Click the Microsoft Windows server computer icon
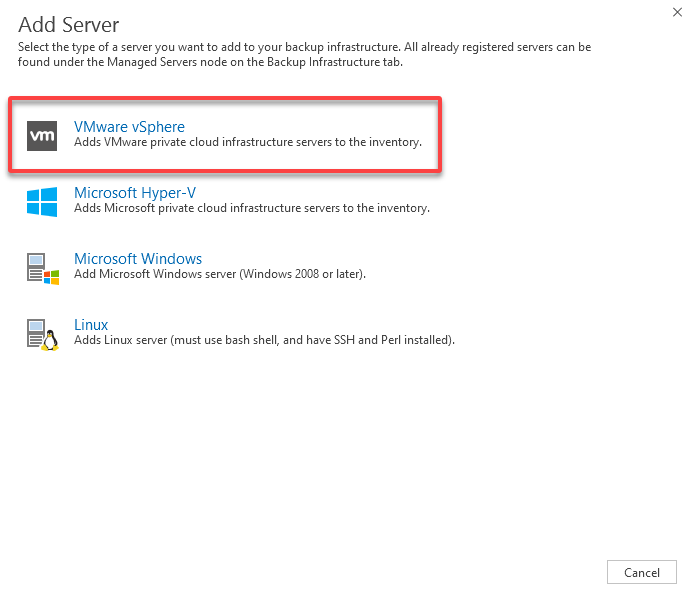This screenshot has height=594, width=692. tap(43, 269)
